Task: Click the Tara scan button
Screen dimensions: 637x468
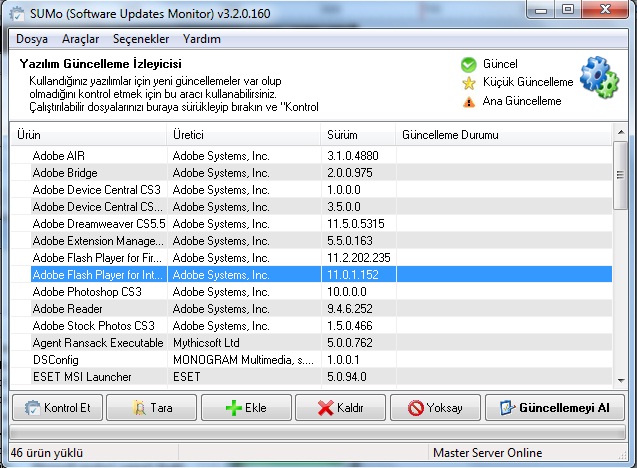Action: point(152,407)
